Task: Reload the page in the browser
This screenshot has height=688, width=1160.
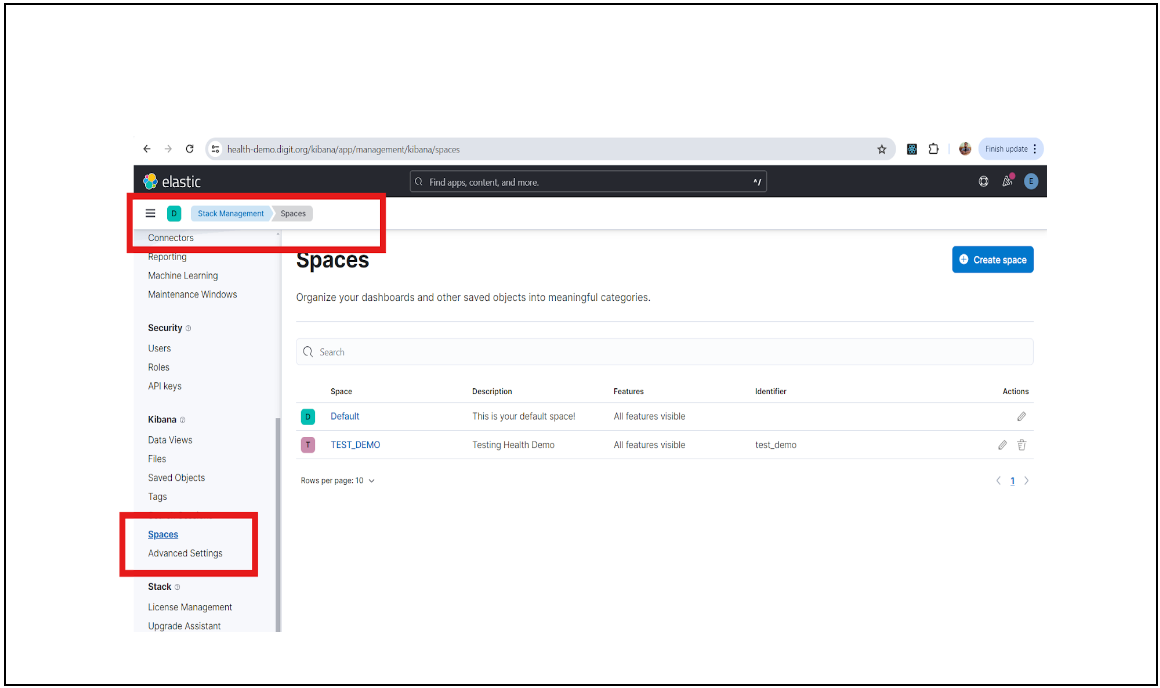Action: click(190, 149)
